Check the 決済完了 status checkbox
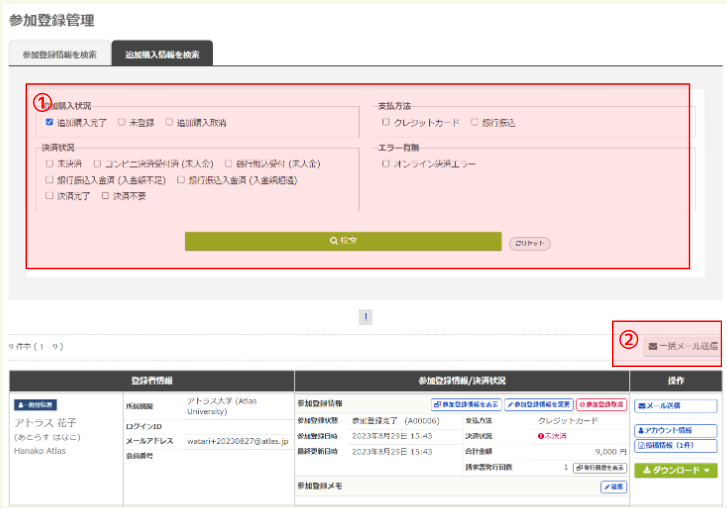This screenshot has height=508, width=727. [50, 196]
